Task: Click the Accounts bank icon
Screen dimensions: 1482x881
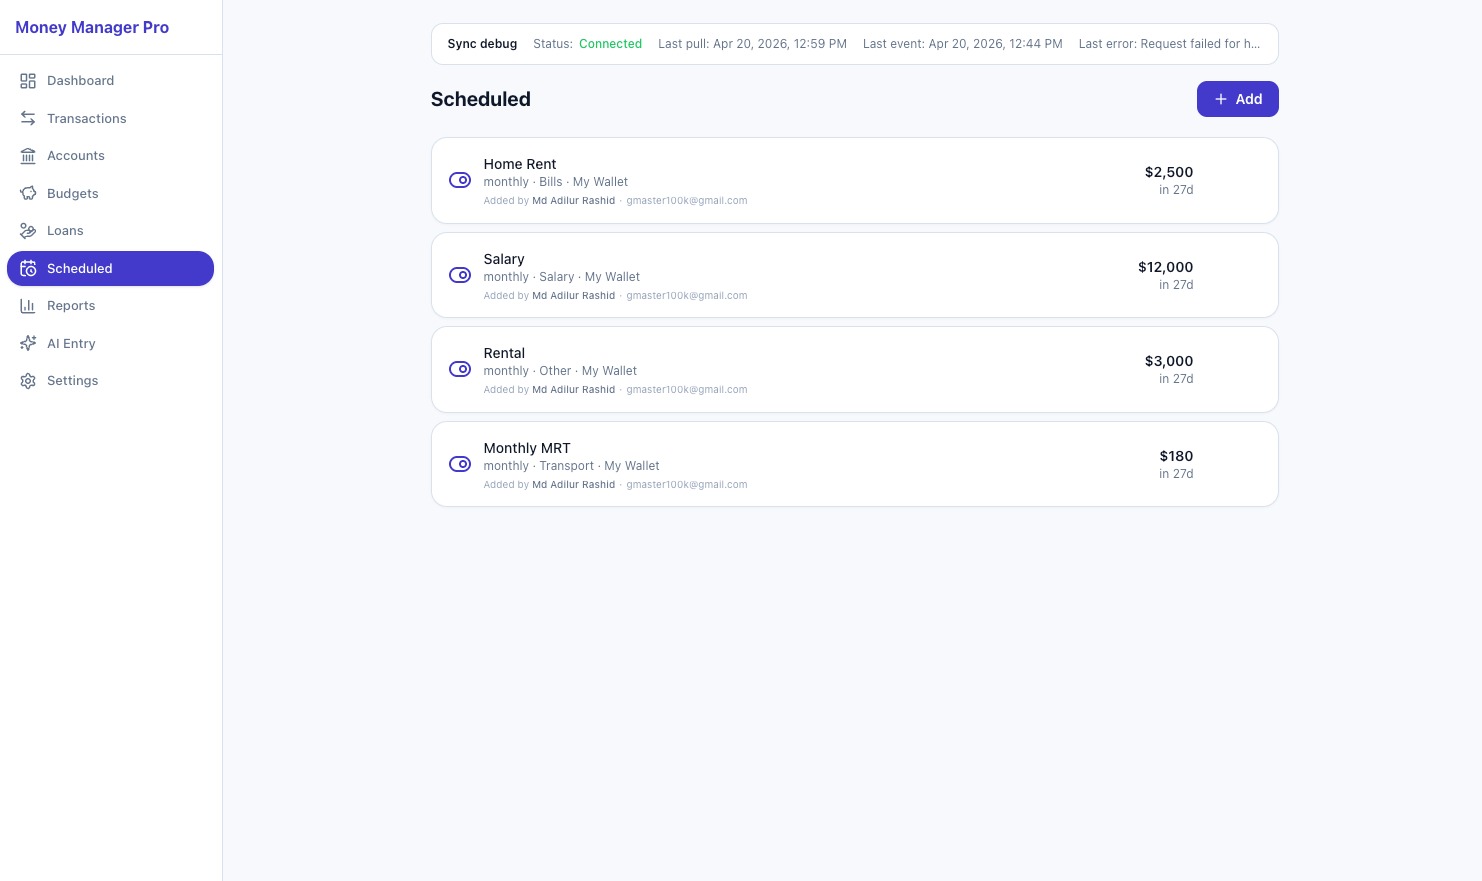Action: point(28,156)
